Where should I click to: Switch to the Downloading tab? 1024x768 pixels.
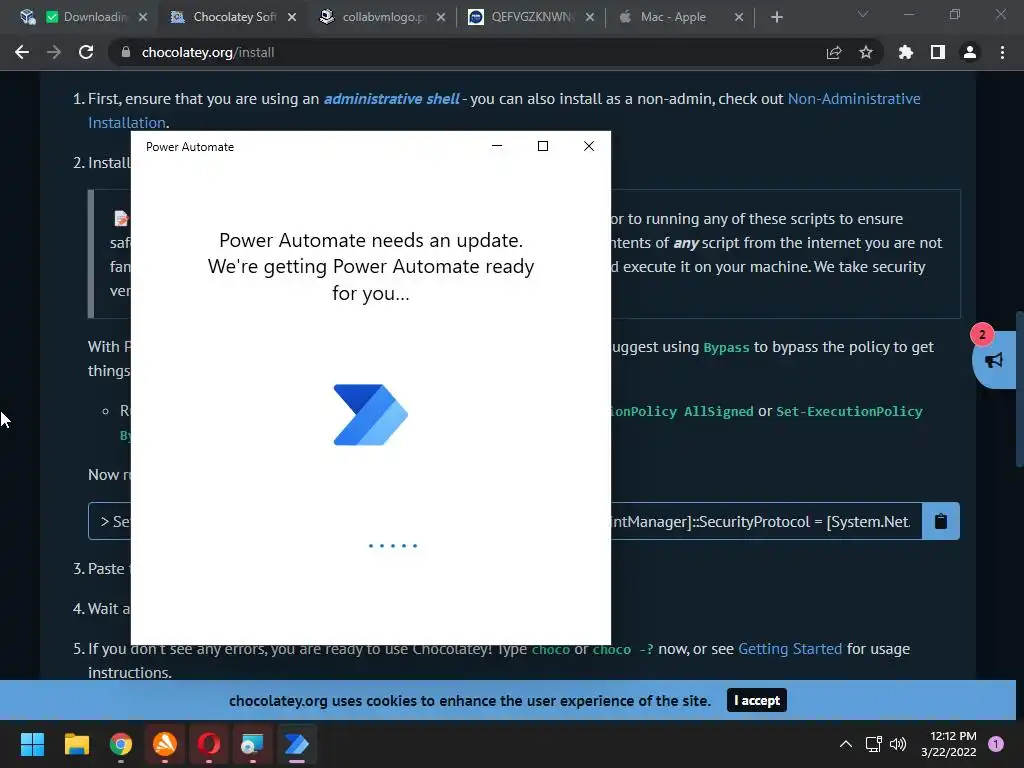(85, 17)
